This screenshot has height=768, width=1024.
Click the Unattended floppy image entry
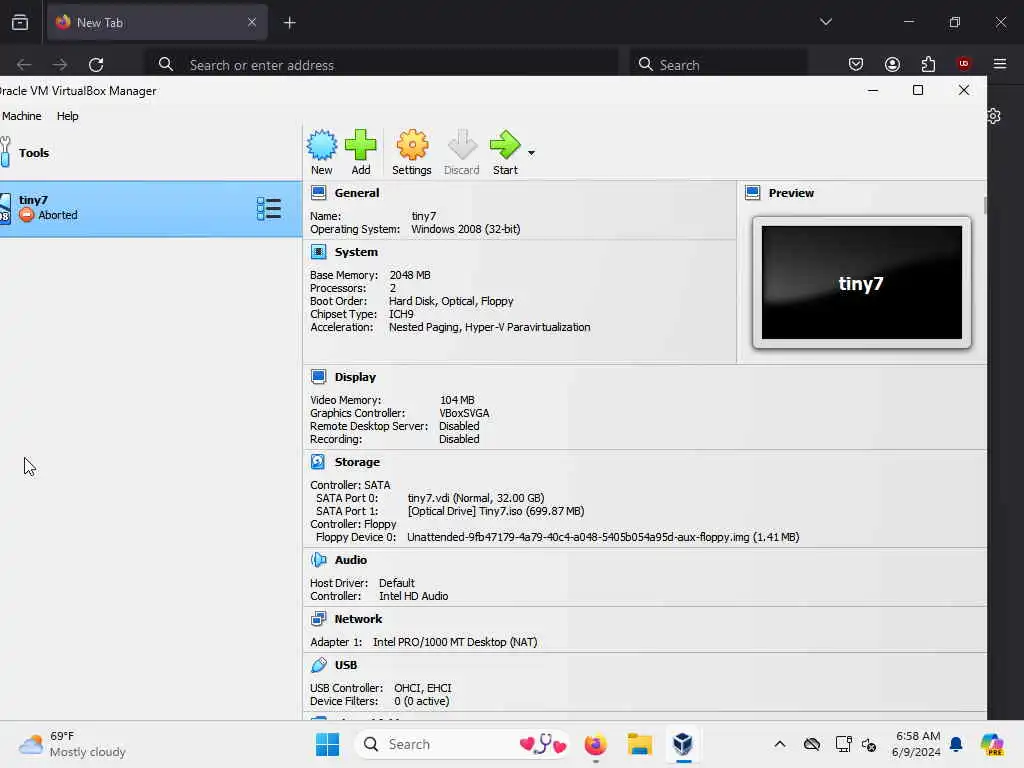(603, 537)
